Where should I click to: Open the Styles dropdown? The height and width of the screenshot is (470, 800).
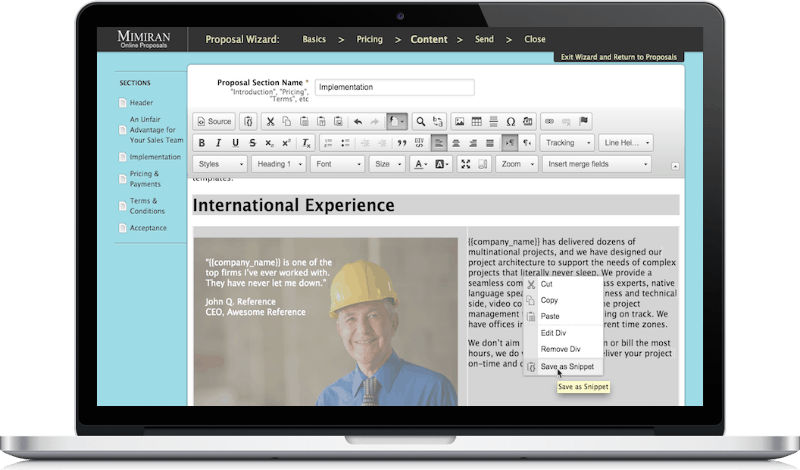pos(220,164)
